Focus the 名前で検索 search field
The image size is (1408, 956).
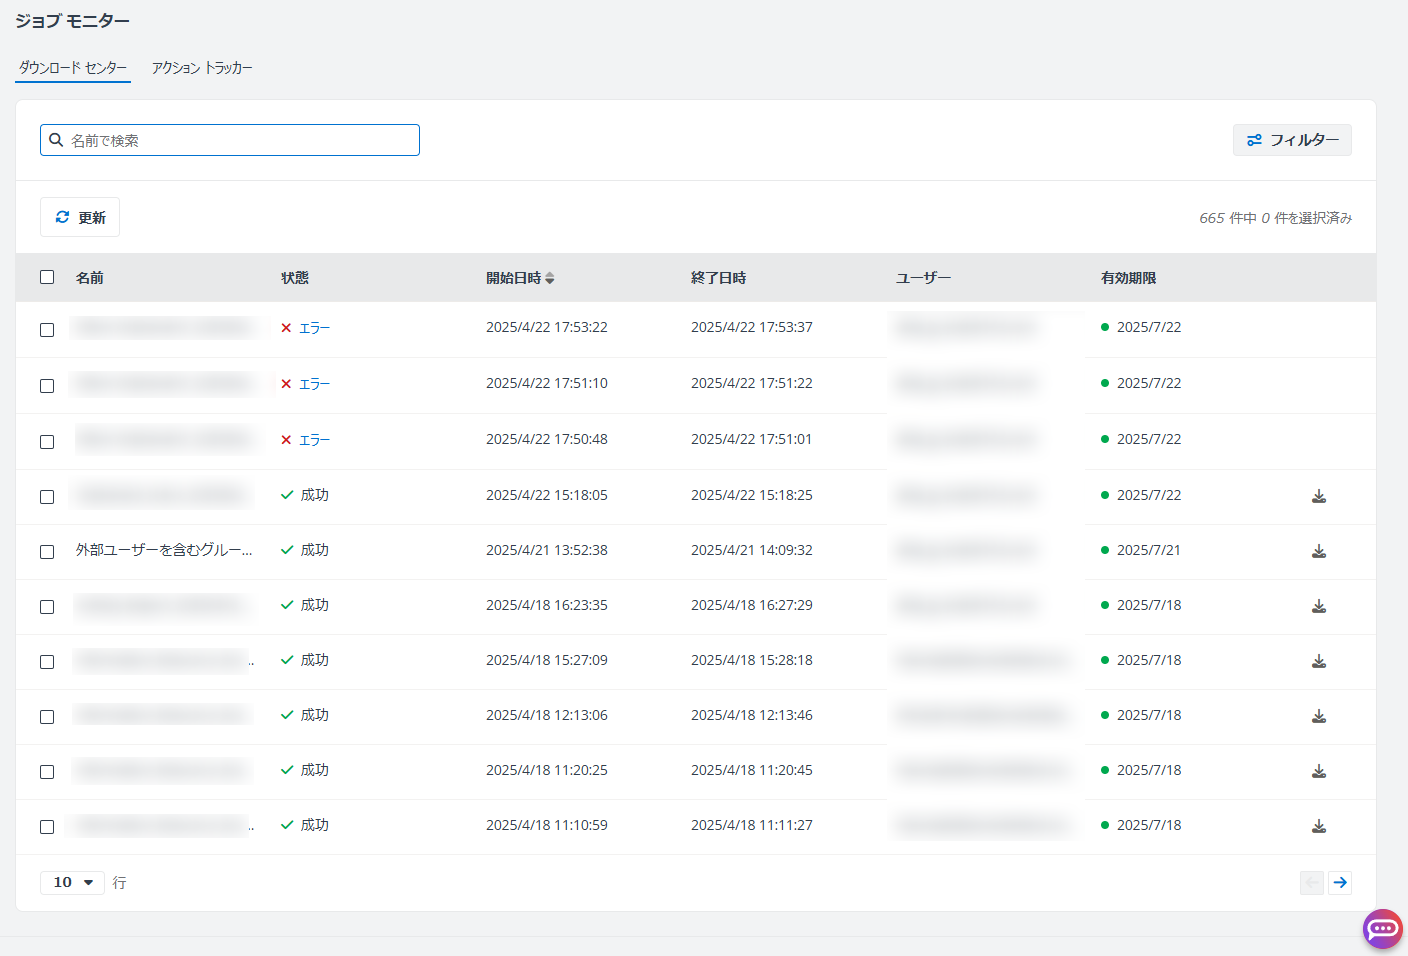[x=230, y=140]
